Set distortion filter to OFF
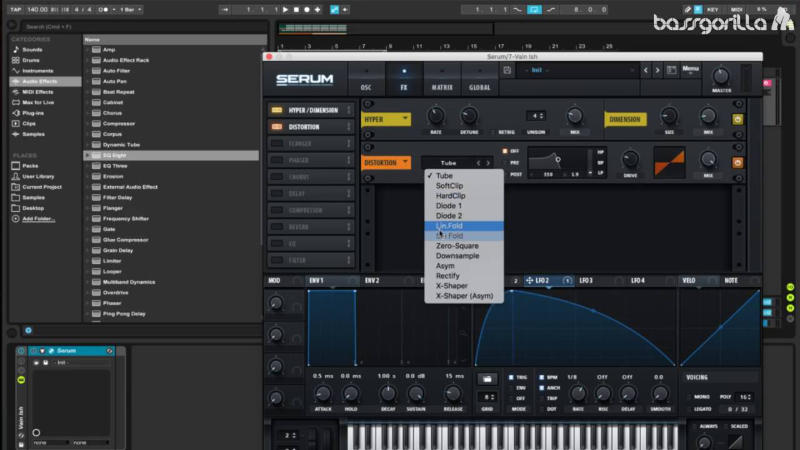This screenshot has height=450, width=800. (x=505, y=152)
